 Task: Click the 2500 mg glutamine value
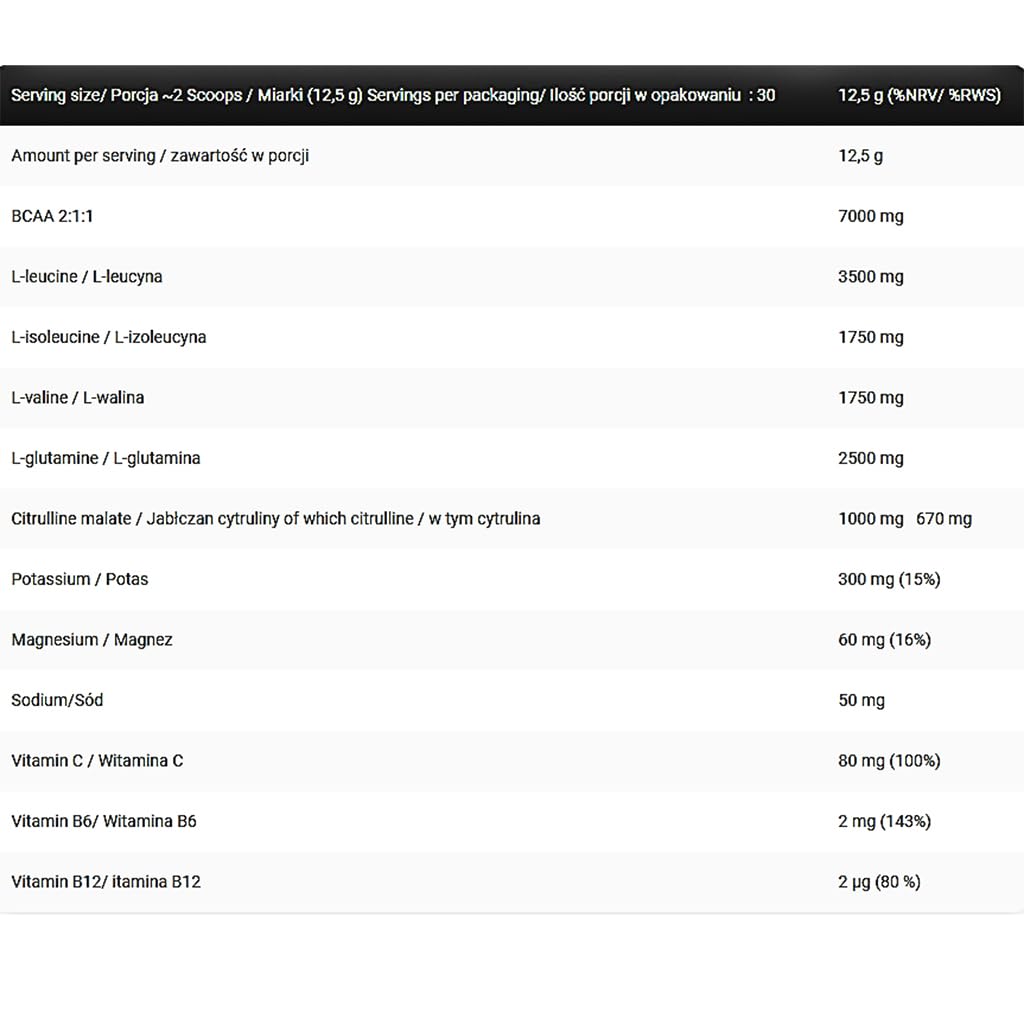[870, 458]
